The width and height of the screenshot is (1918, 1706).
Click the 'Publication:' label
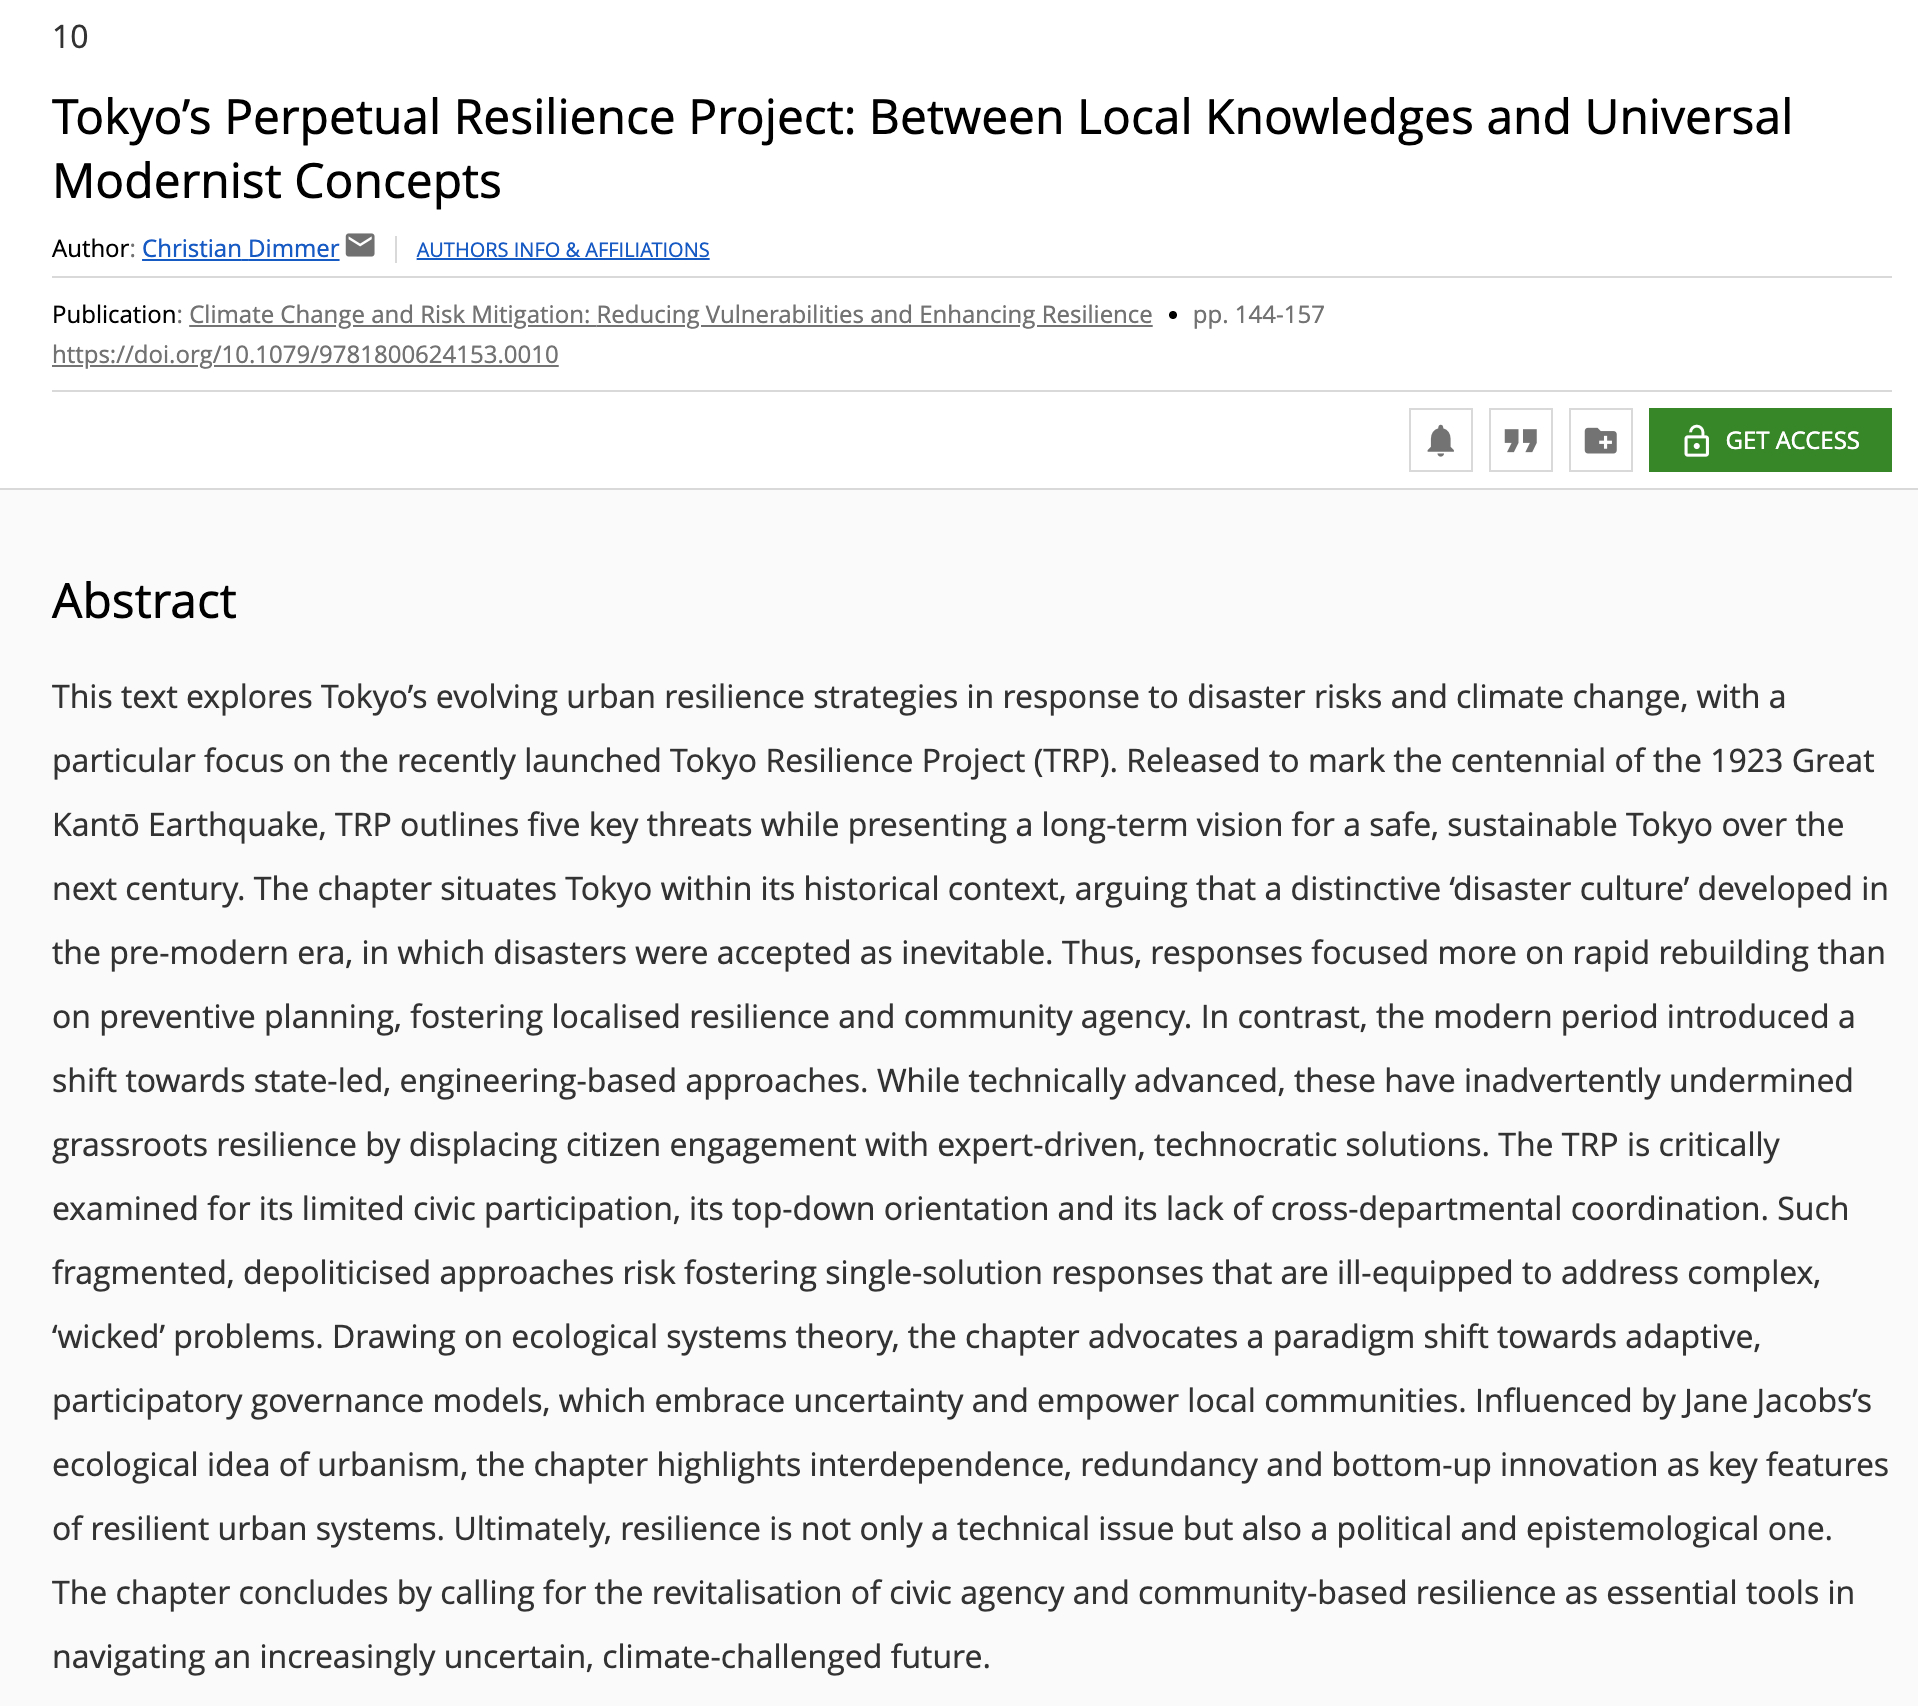tap(116, 315)
